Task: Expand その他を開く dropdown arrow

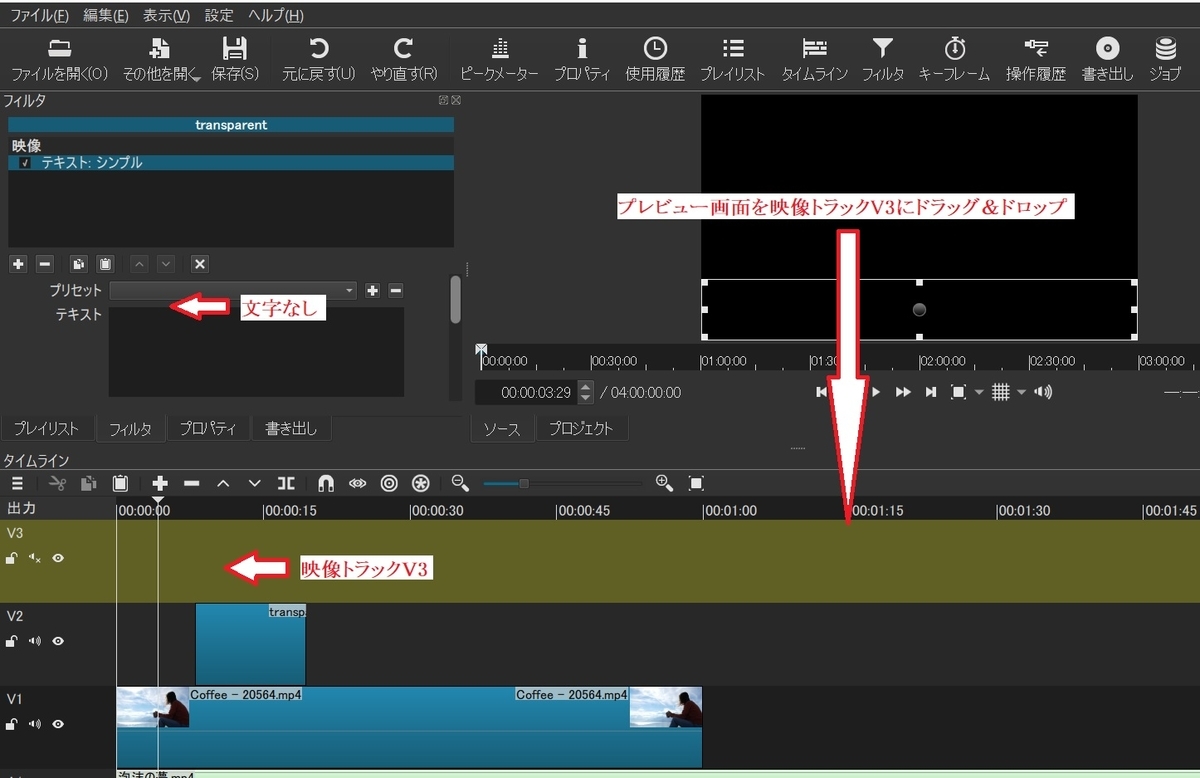Action: (x=195, y=78)
